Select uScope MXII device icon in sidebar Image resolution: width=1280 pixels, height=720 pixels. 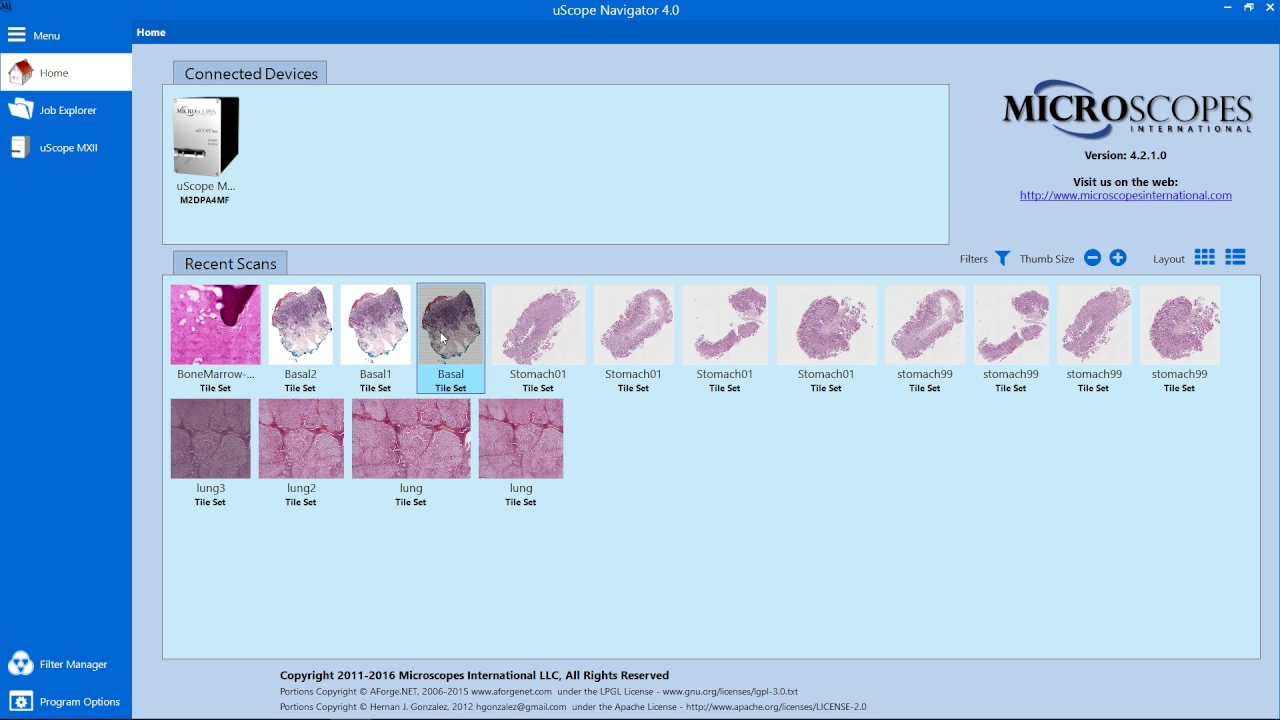tap(19, 147)
